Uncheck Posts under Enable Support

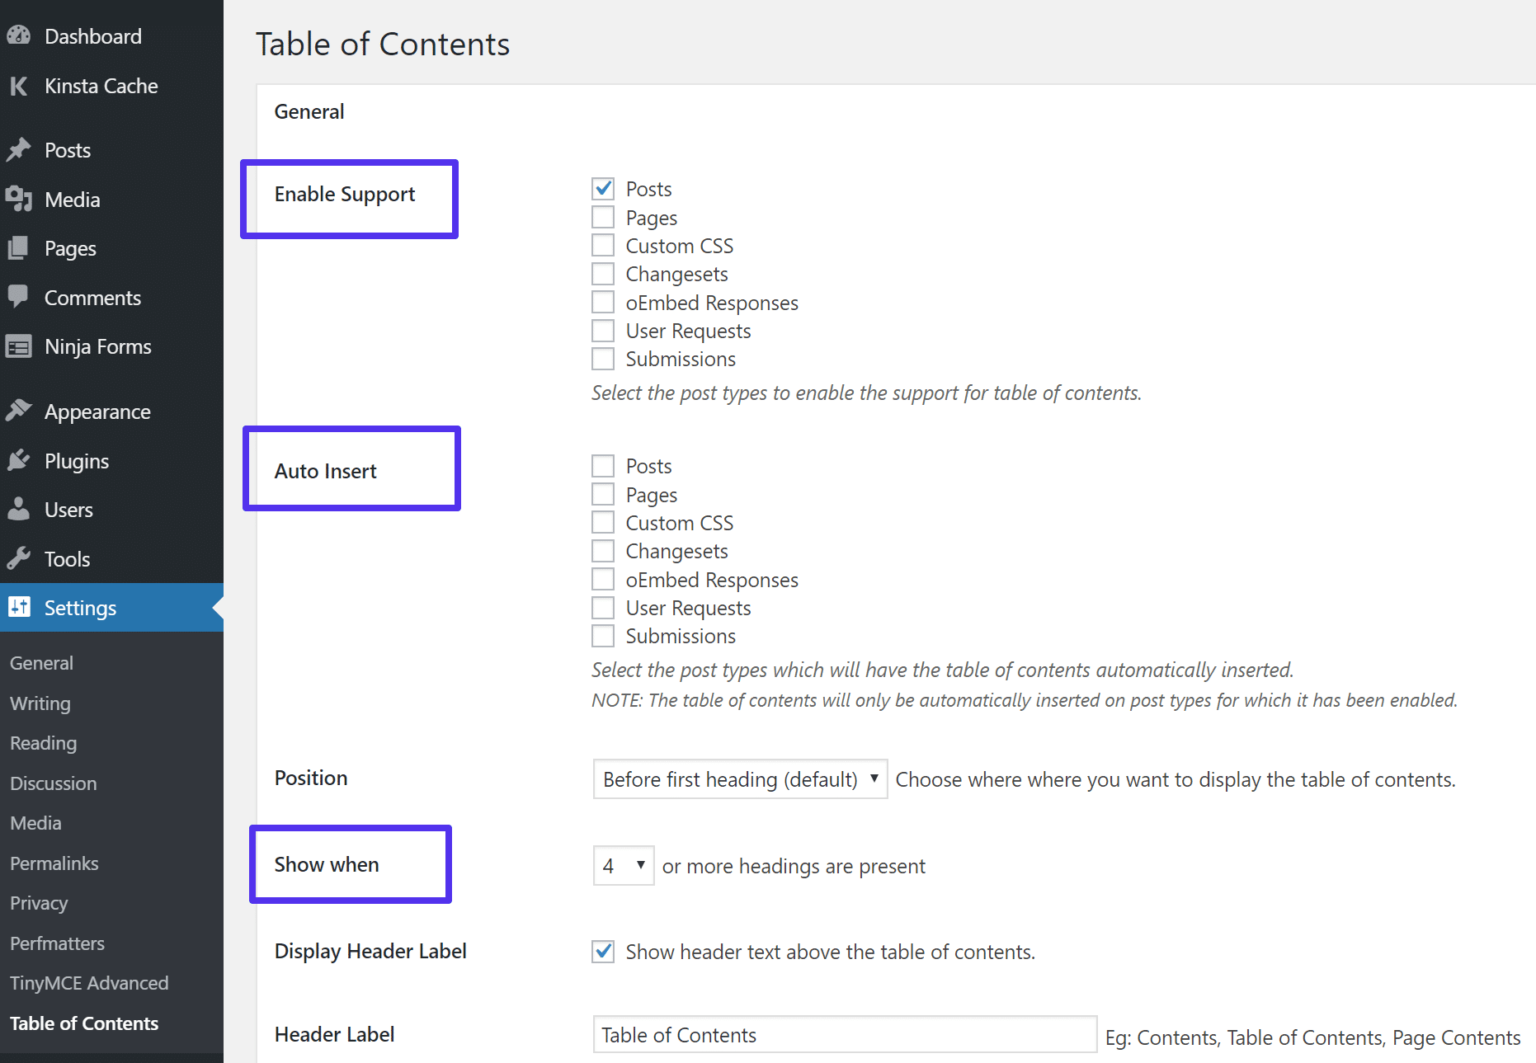tap(603, 188)
